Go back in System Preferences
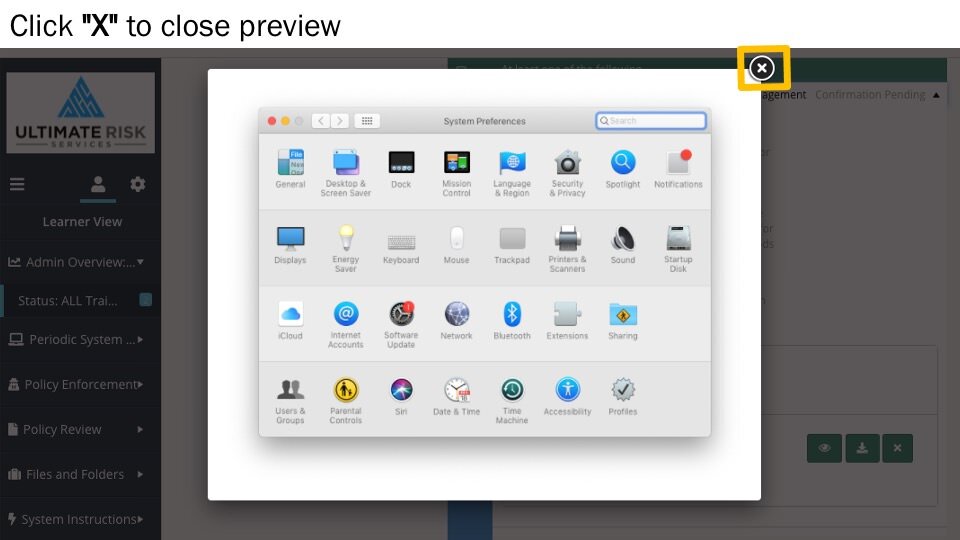The width and height of the screenshot is (960, 540). pos(321,121)
